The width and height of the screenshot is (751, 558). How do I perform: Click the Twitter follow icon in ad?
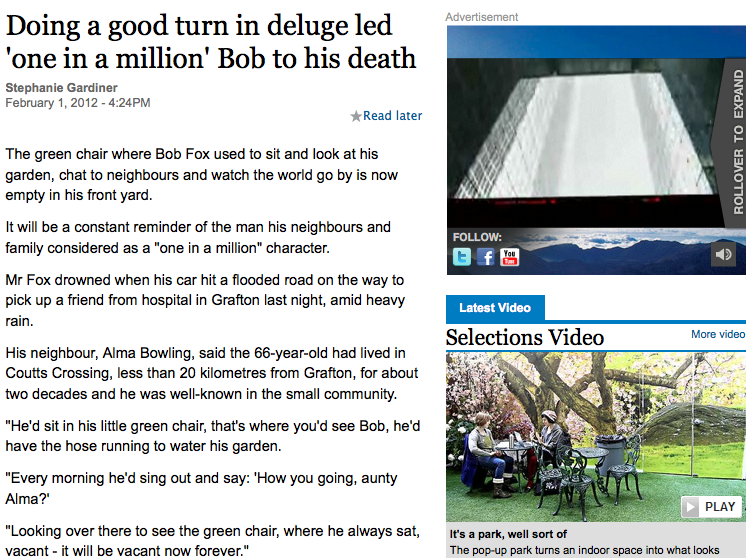pyautogui.click(x=462, y=257)
